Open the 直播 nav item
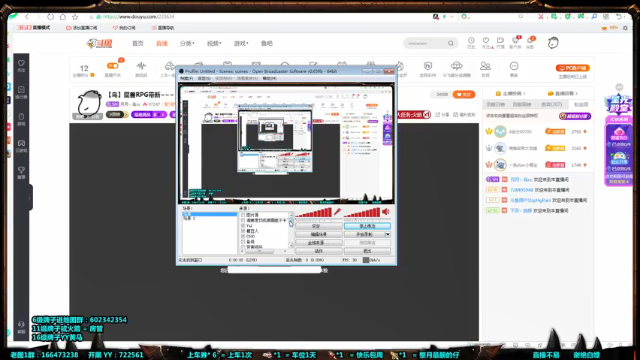 tap(162, 43)
